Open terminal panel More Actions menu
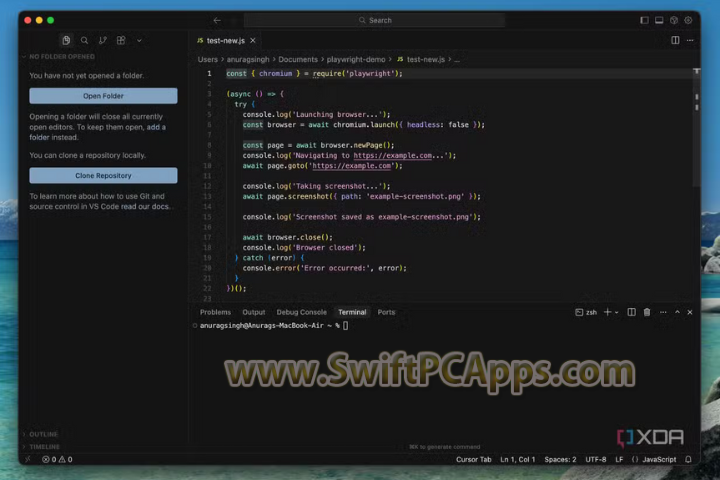The width and height of the screenshot is (720, 480). (663, 312)
